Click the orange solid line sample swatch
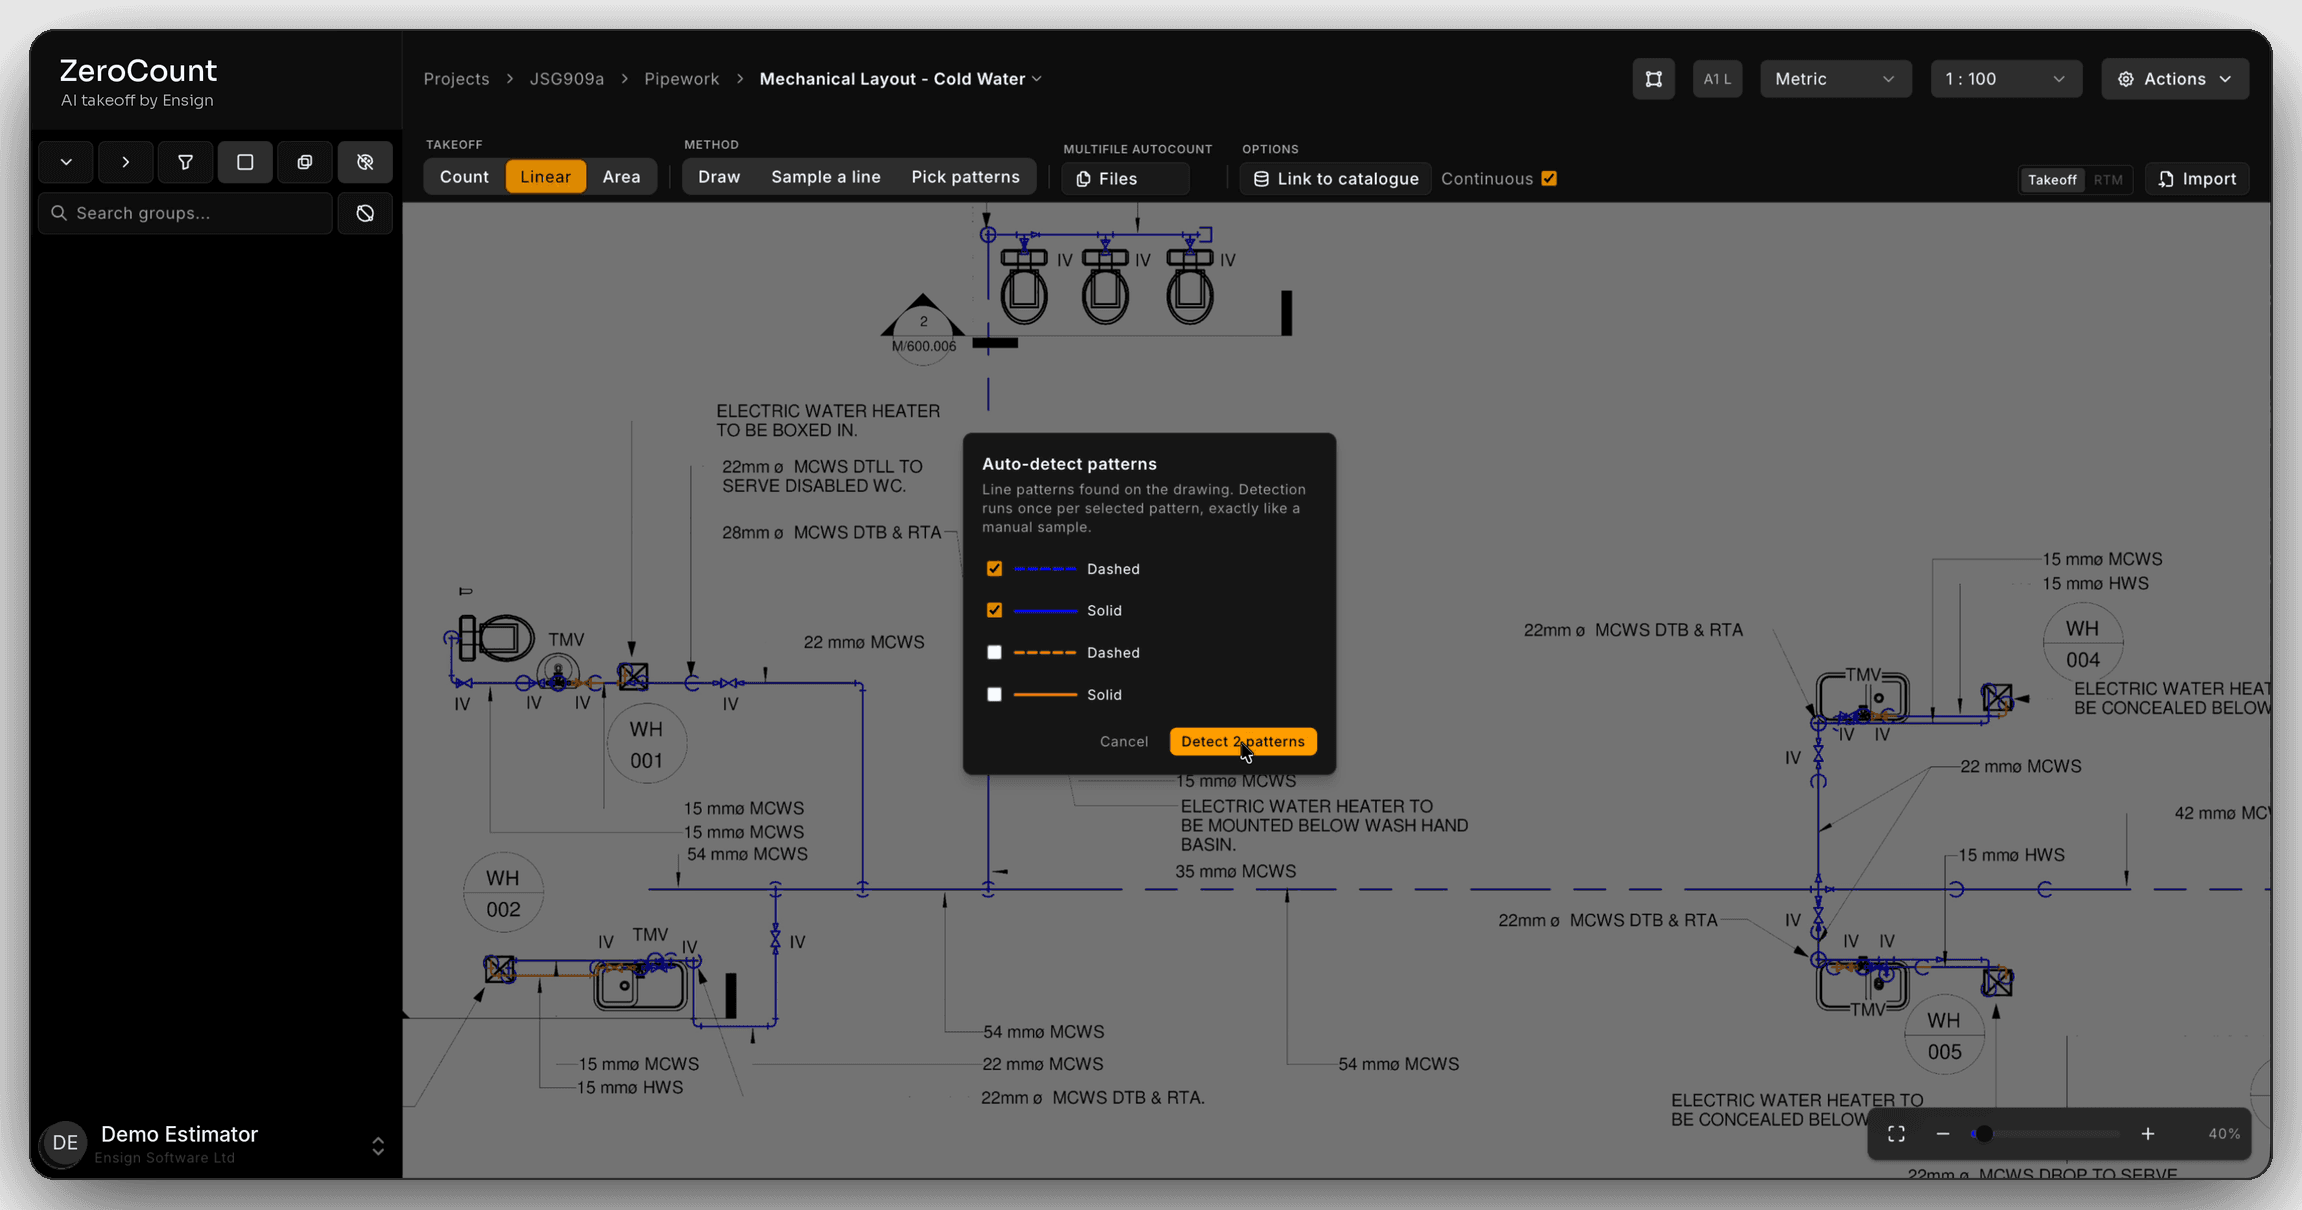Screen dimensions: 2302x1210 [1045, 694]
